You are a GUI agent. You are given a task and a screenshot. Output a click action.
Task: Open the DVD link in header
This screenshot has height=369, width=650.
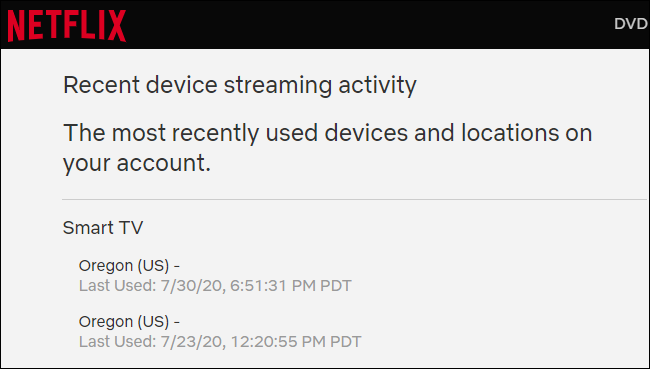tap(631, 24)
